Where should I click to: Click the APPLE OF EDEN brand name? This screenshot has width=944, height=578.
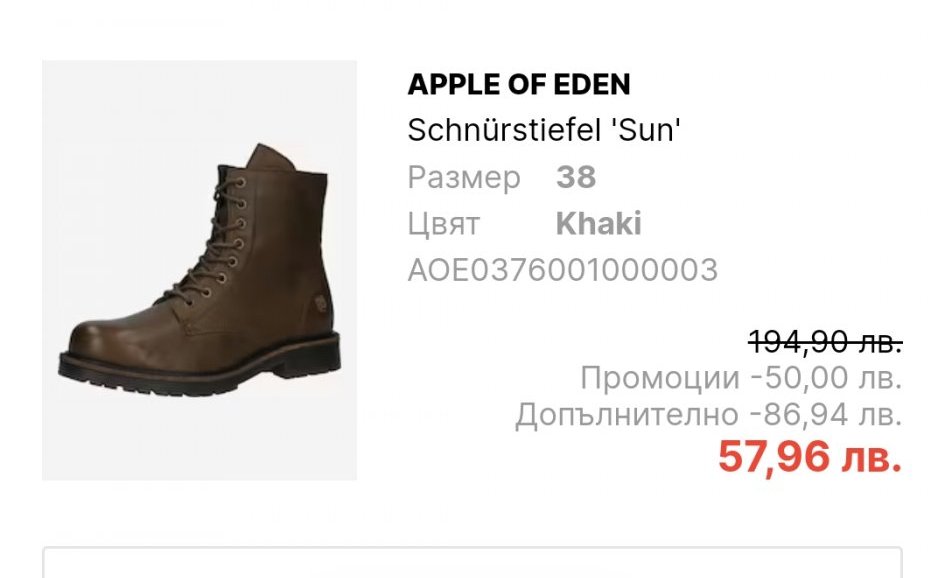pyautogui.click(x=519, y=84)
